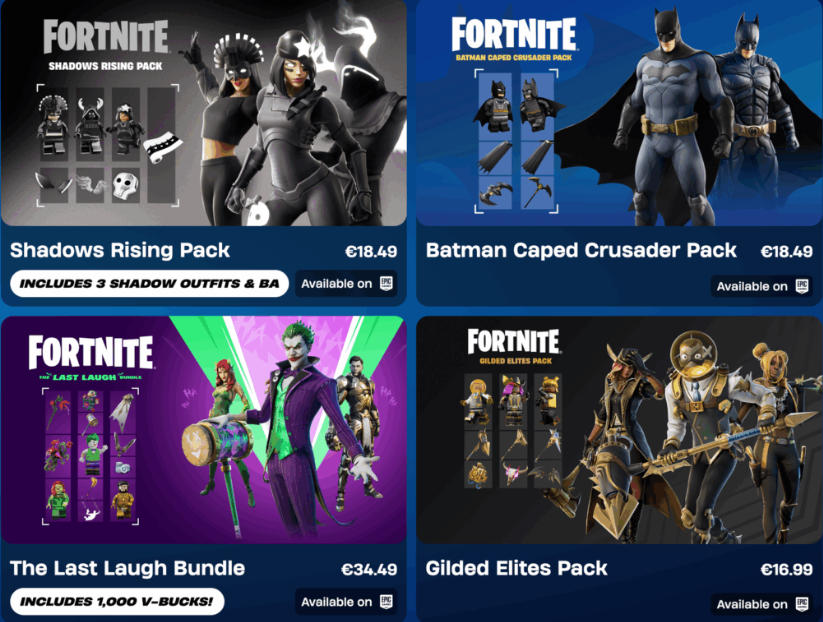
Task: Click Fortnite logo on Batman pack image
Action: coord(513,34)
